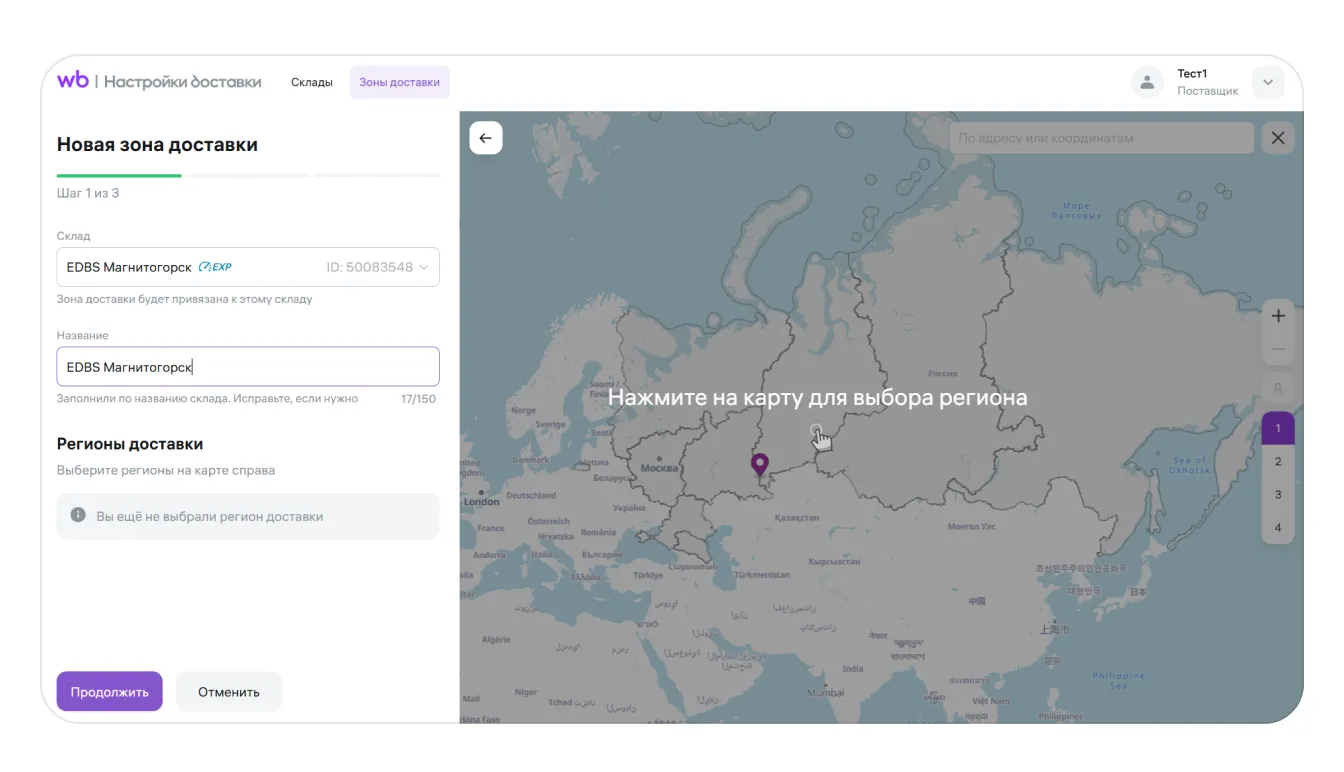Close the map search with the X
1344x772 pixels.
tap(1277, 138)
